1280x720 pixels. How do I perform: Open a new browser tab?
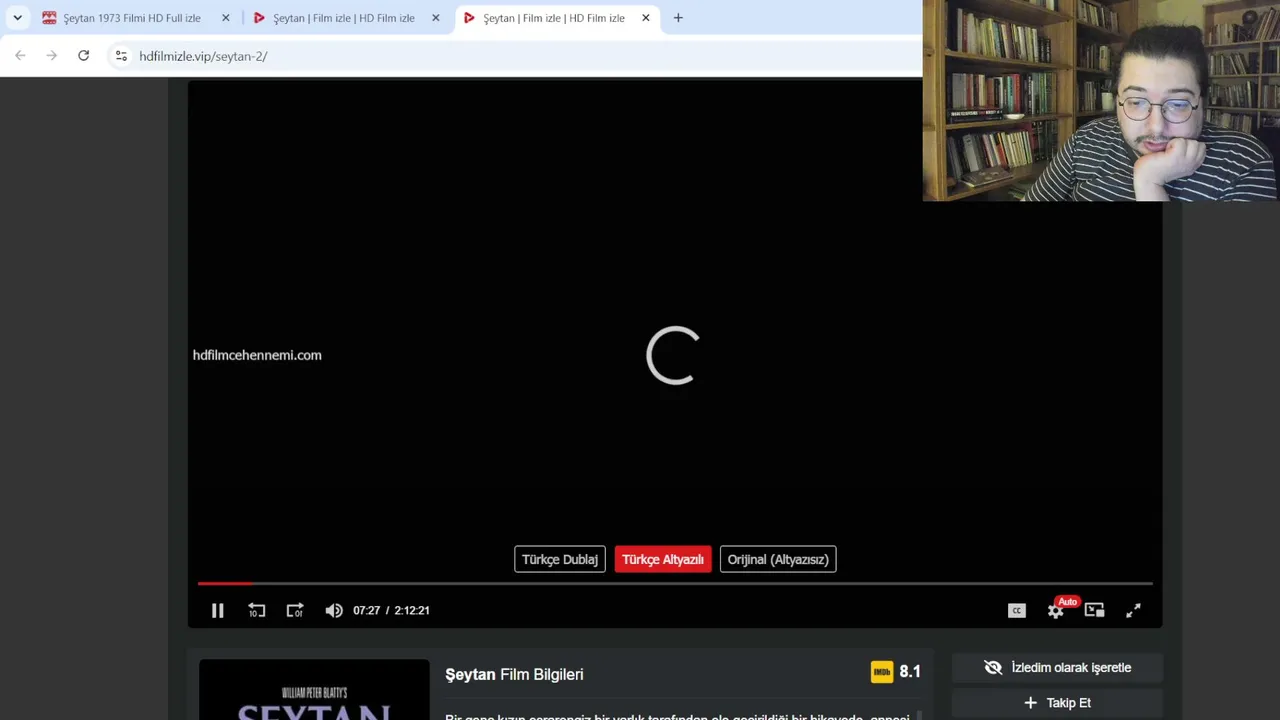(678, 18)
